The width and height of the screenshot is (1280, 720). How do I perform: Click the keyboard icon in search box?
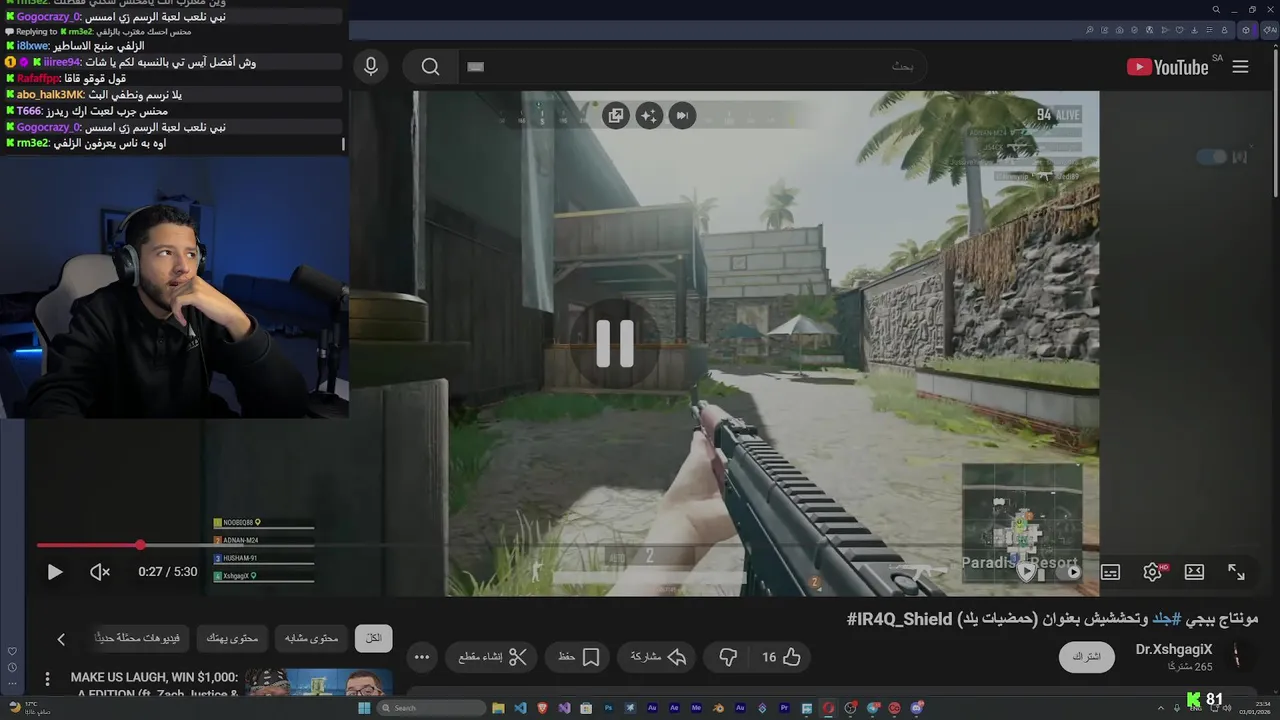476,67
